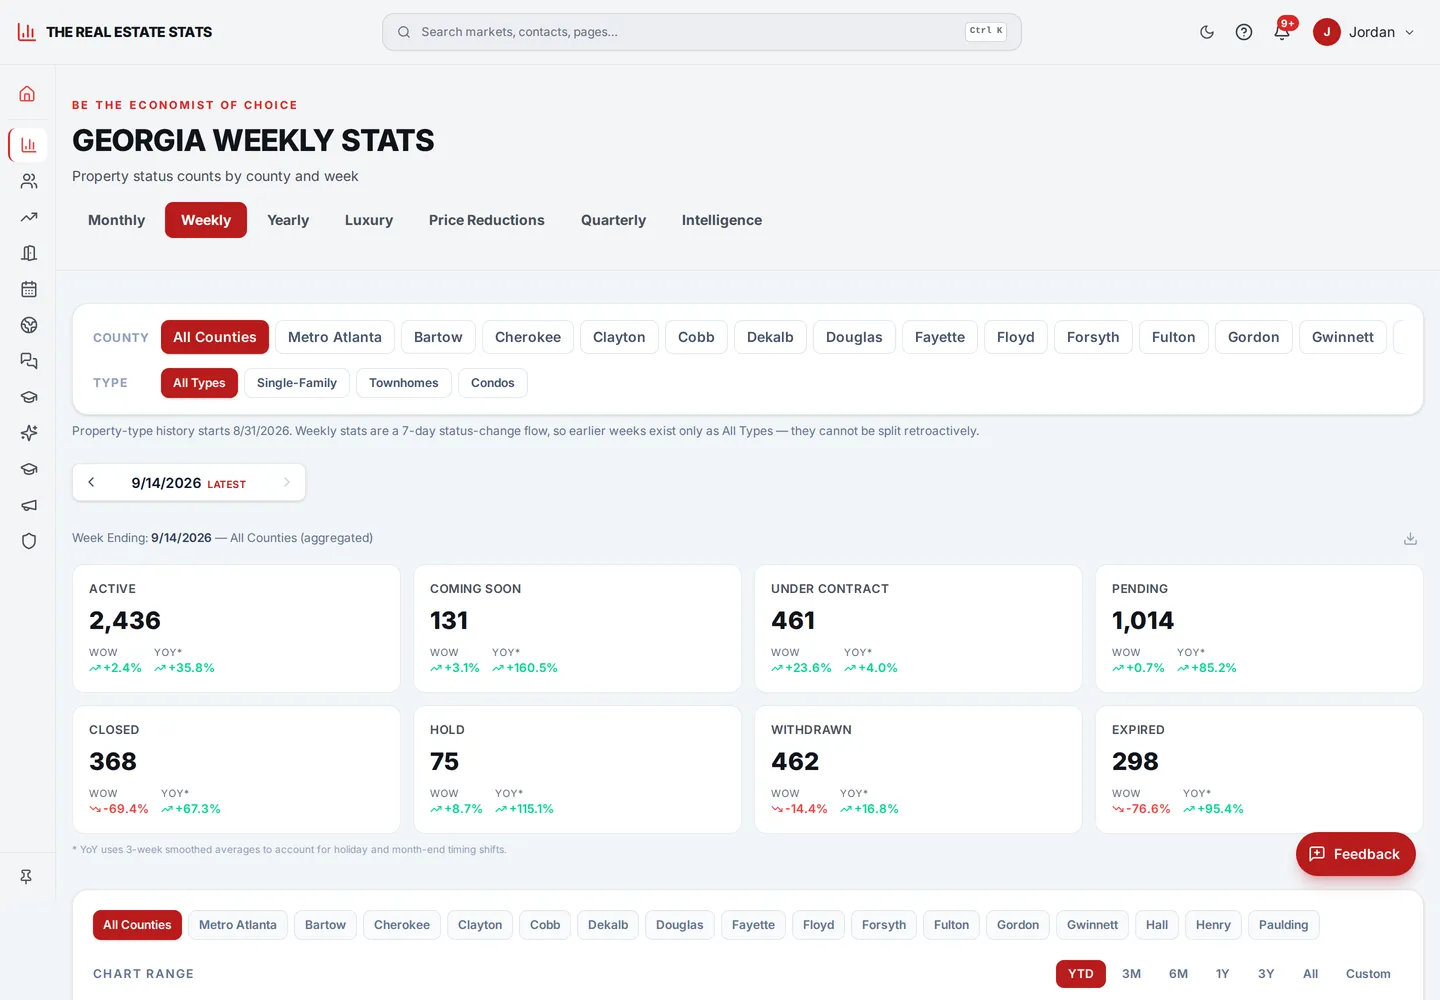
Task: Open the notifications bell
Action: click(1282, 32)
